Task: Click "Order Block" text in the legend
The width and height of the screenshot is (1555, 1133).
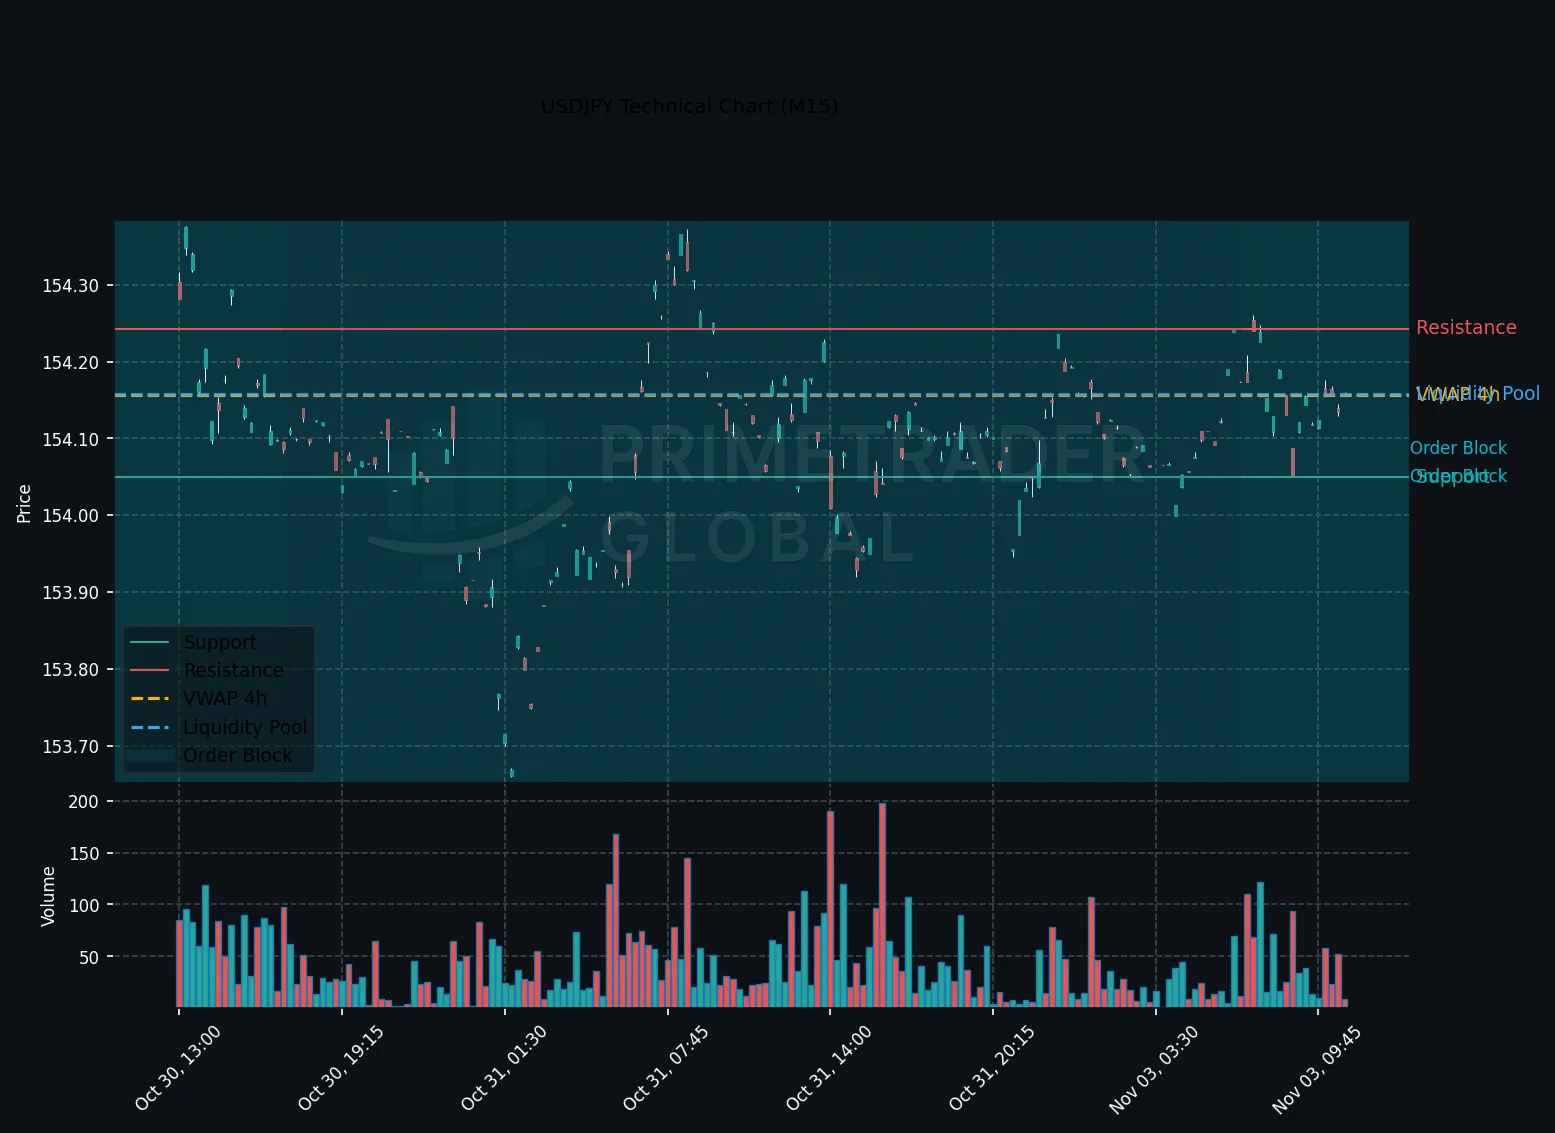Action: pyautogui.click(x=238, y=756)
